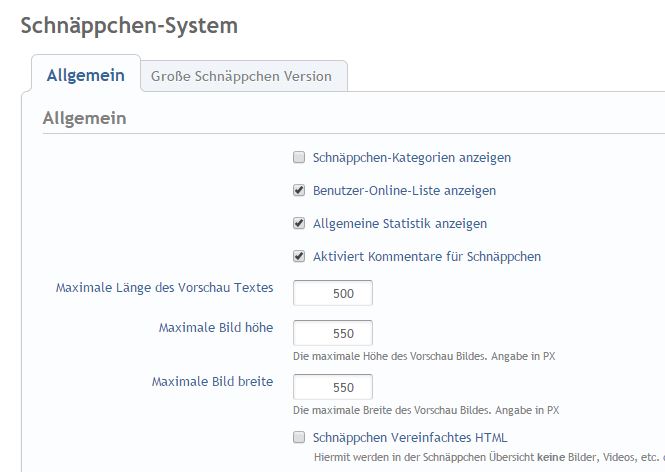Open the Große Schnäppchen Version tab
The width and height of the screenshot is (665, 472).
point(241,76)
